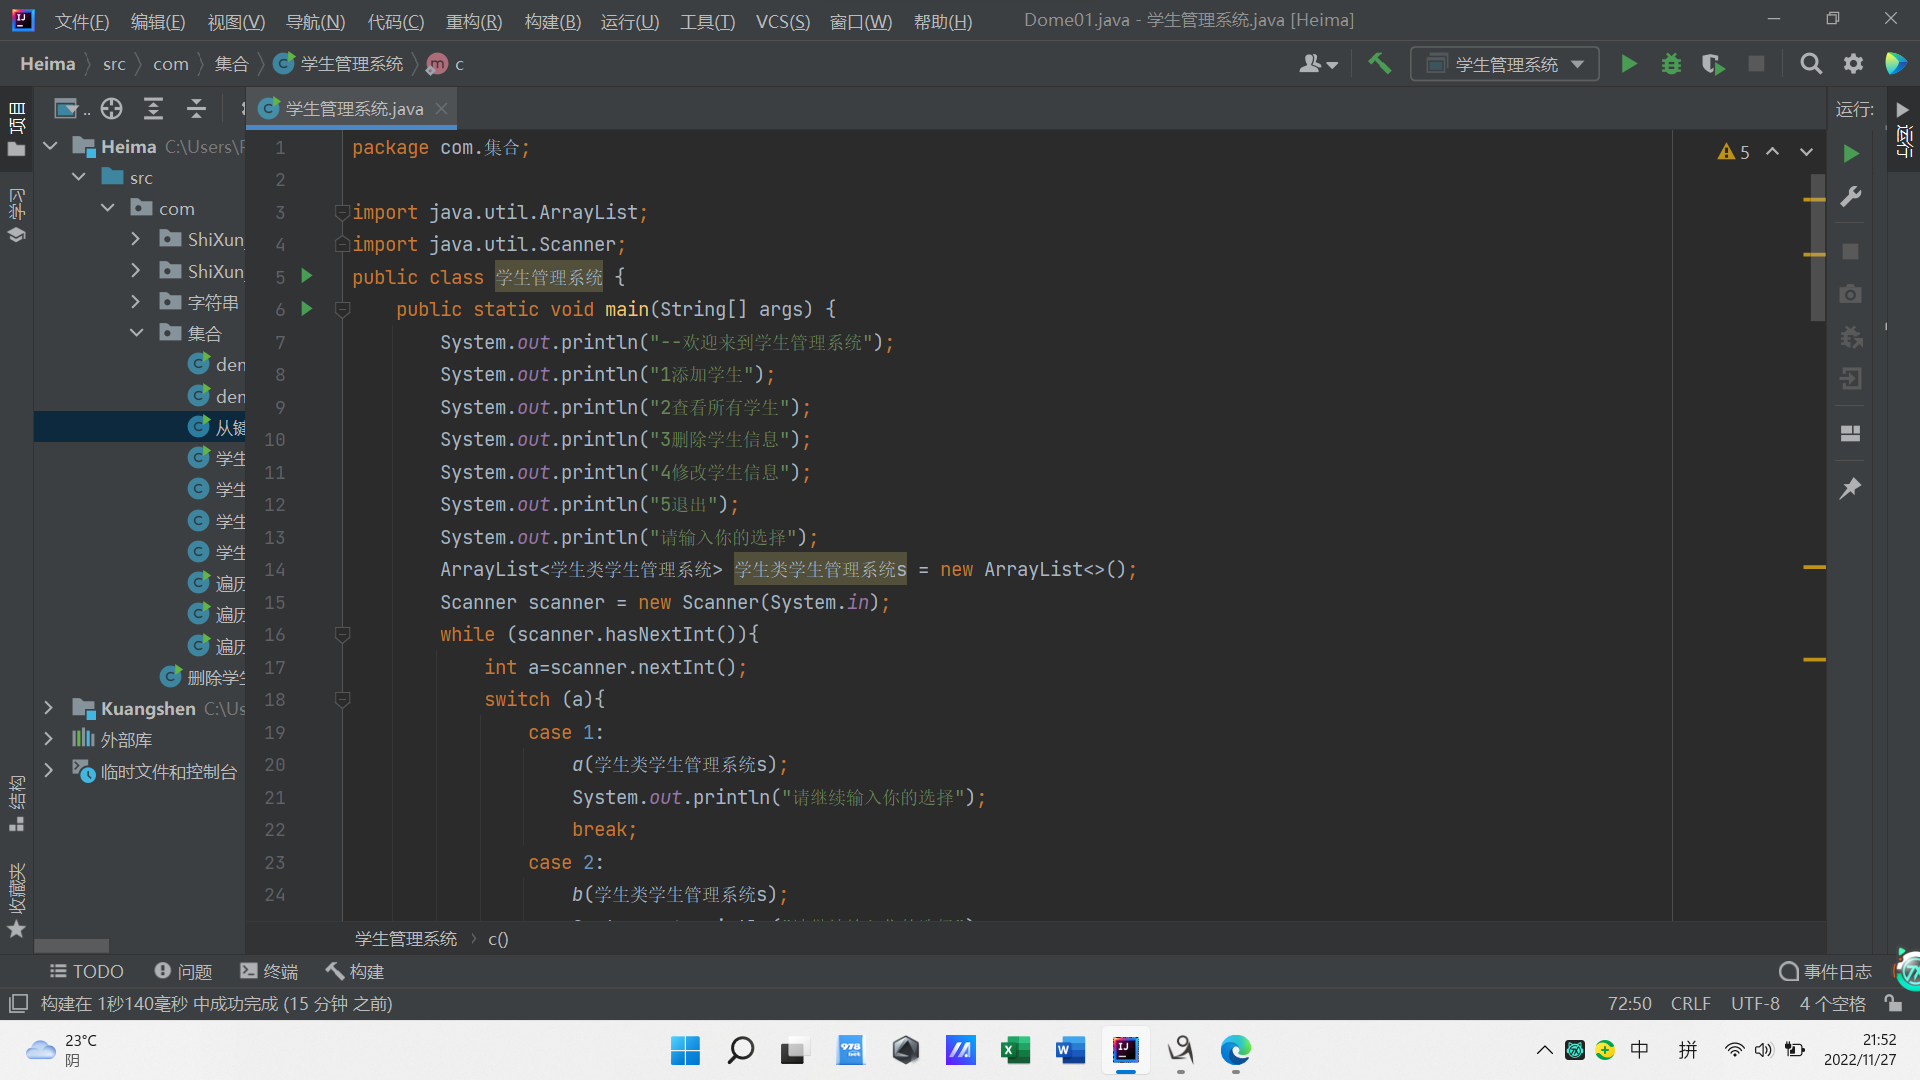Viewport: 1920px width, 1080px height.
Task: Expand the Kuangshen project node
Action: coord(48,708)
